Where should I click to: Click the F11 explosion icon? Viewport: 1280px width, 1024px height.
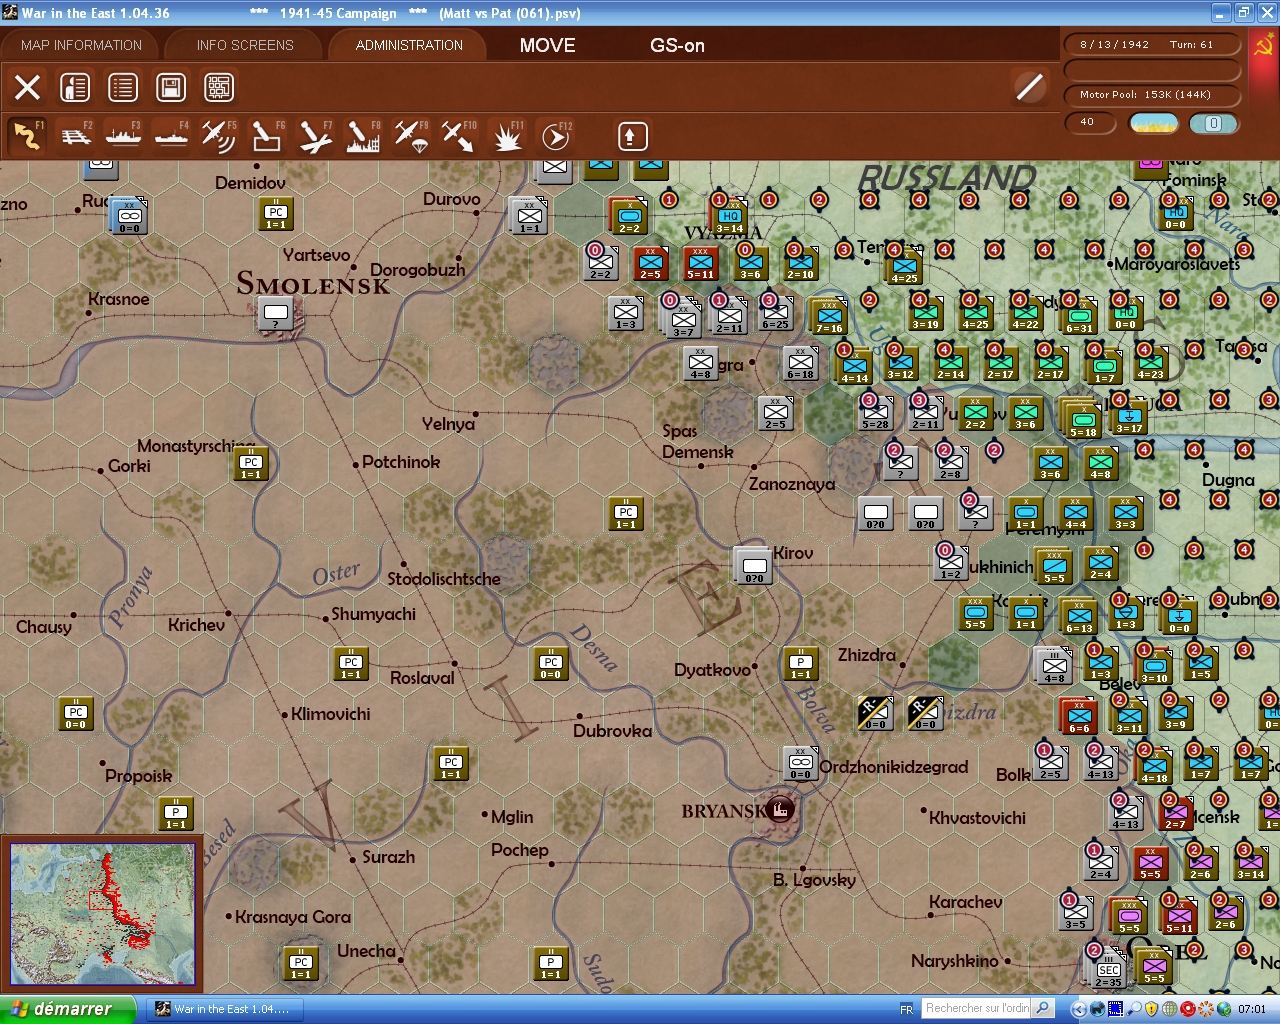507,136
